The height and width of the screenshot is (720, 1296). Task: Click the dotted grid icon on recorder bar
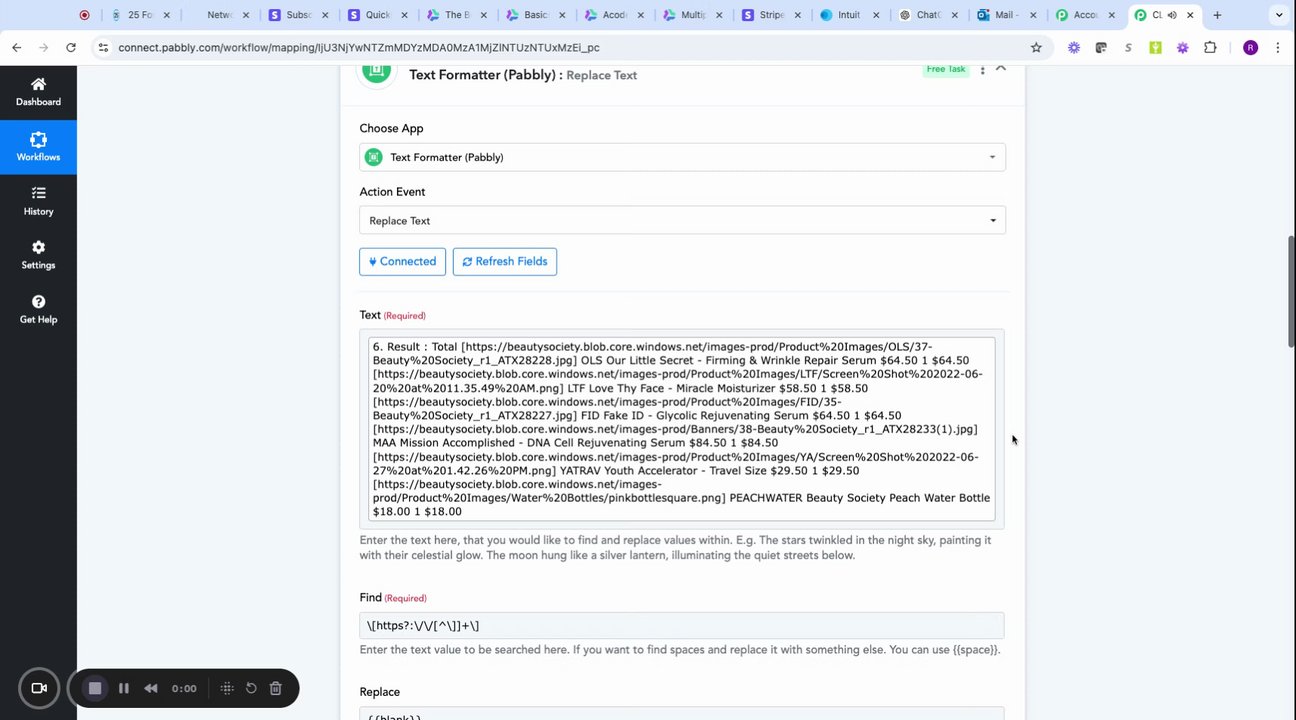coord(227,688)
